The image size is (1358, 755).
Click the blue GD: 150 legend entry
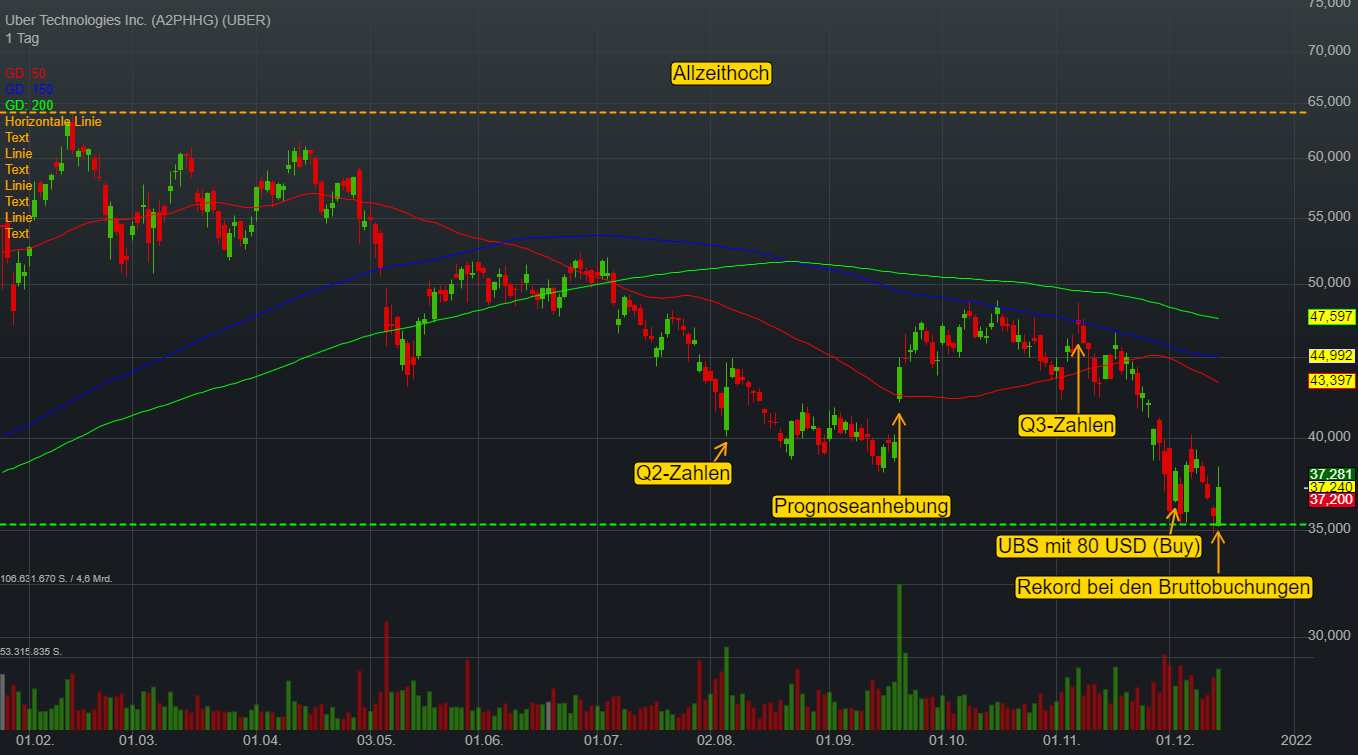point(29,89)
